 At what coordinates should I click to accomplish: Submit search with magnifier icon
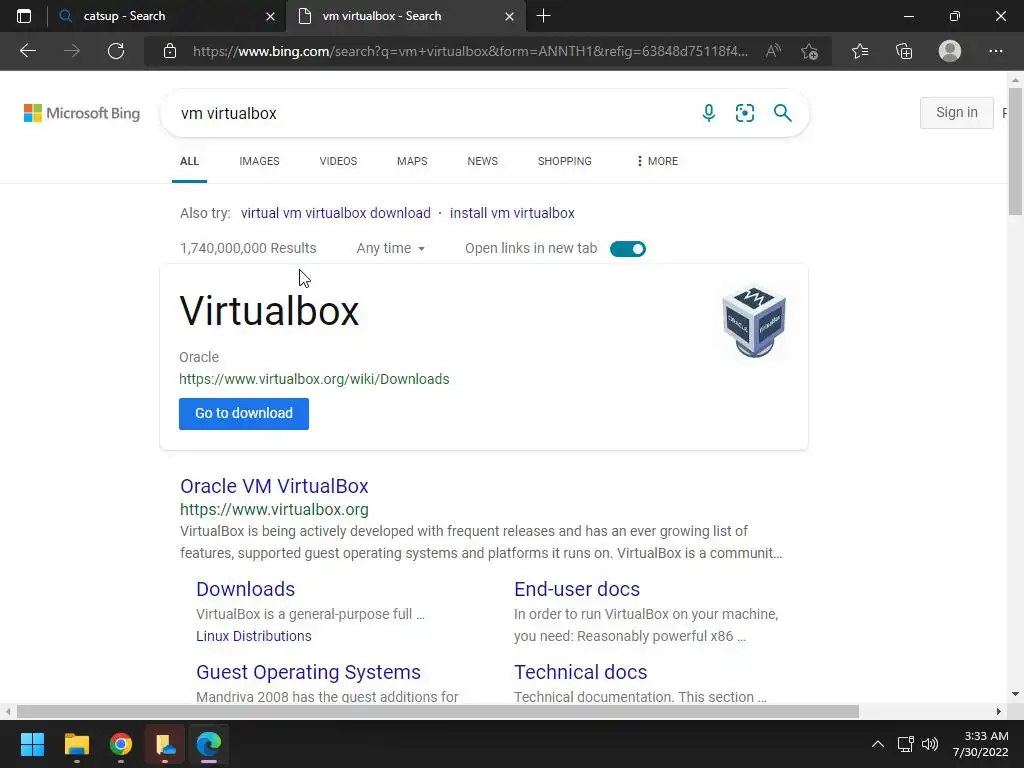click(782, 113)
